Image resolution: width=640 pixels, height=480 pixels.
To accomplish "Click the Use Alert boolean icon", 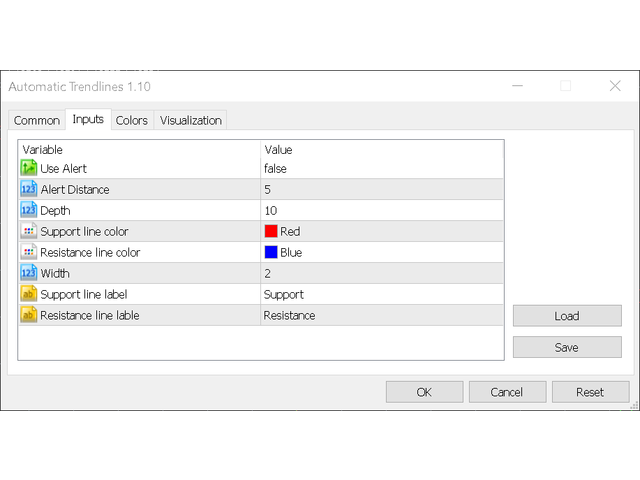I will click(x=29, y=168).
